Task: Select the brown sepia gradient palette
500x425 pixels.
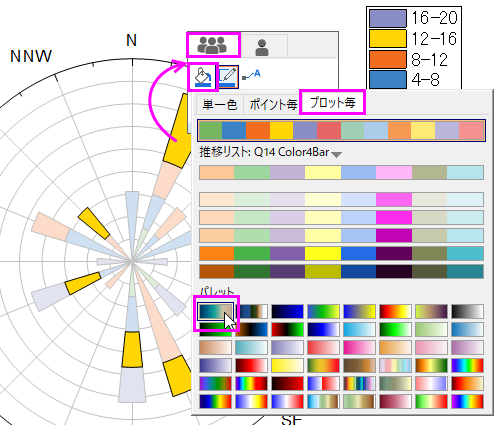Action: tap(359, 365)
